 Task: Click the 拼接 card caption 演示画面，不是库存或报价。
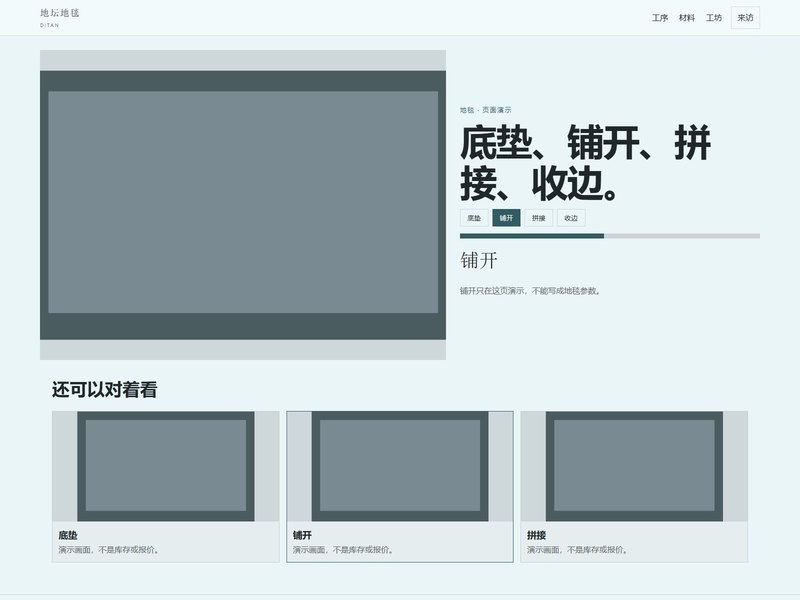point(578,549)
